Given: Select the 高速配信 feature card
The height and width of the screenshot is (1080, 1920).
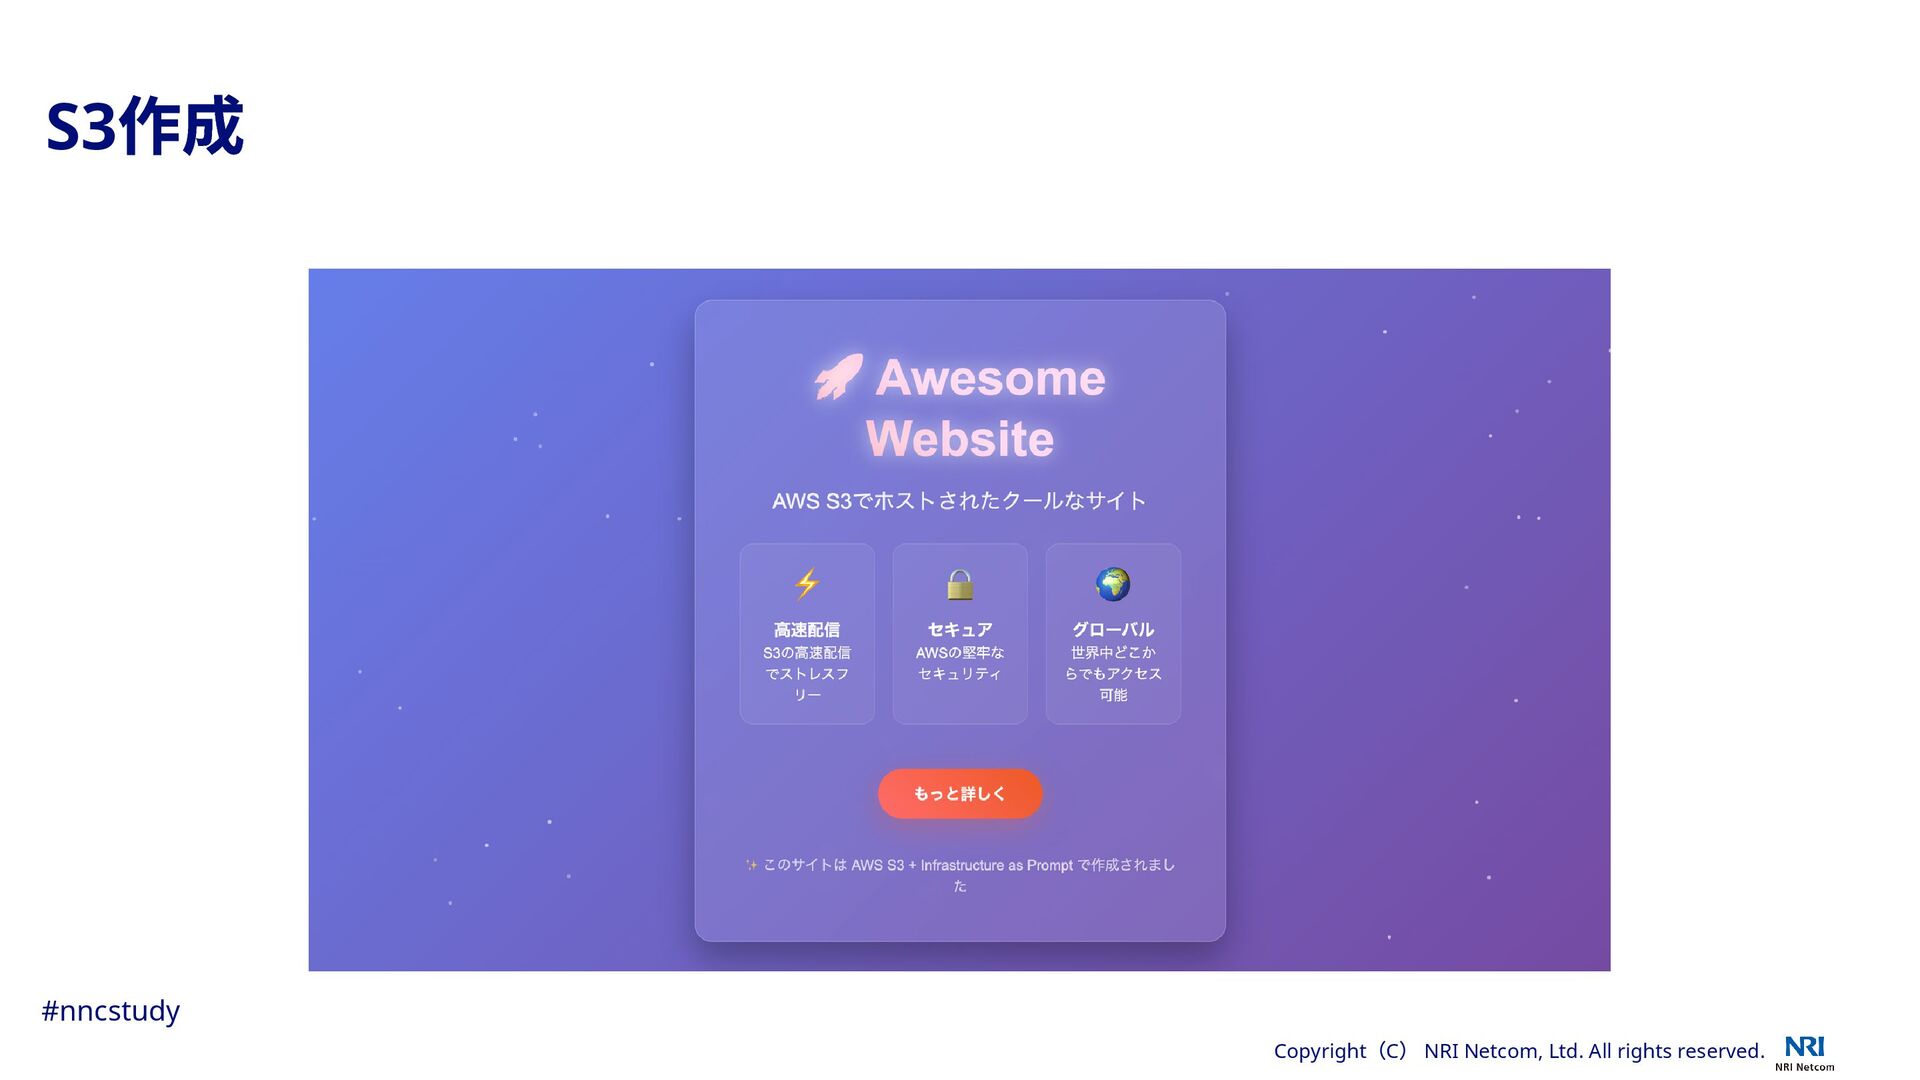Looking at the screenshot, I should click(807, 634).
